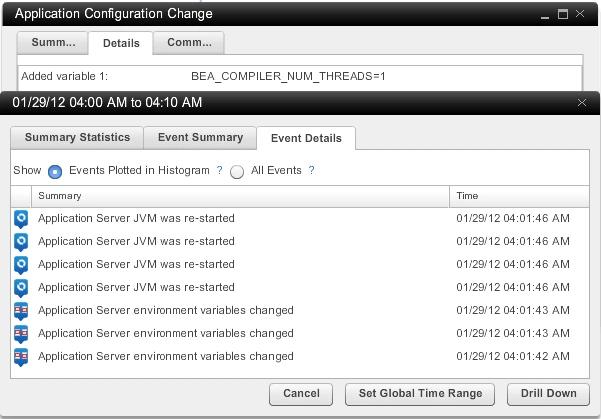Click the second JVM re-started event icon
This screenshot has height=419, width=601.
click(21, 241)
